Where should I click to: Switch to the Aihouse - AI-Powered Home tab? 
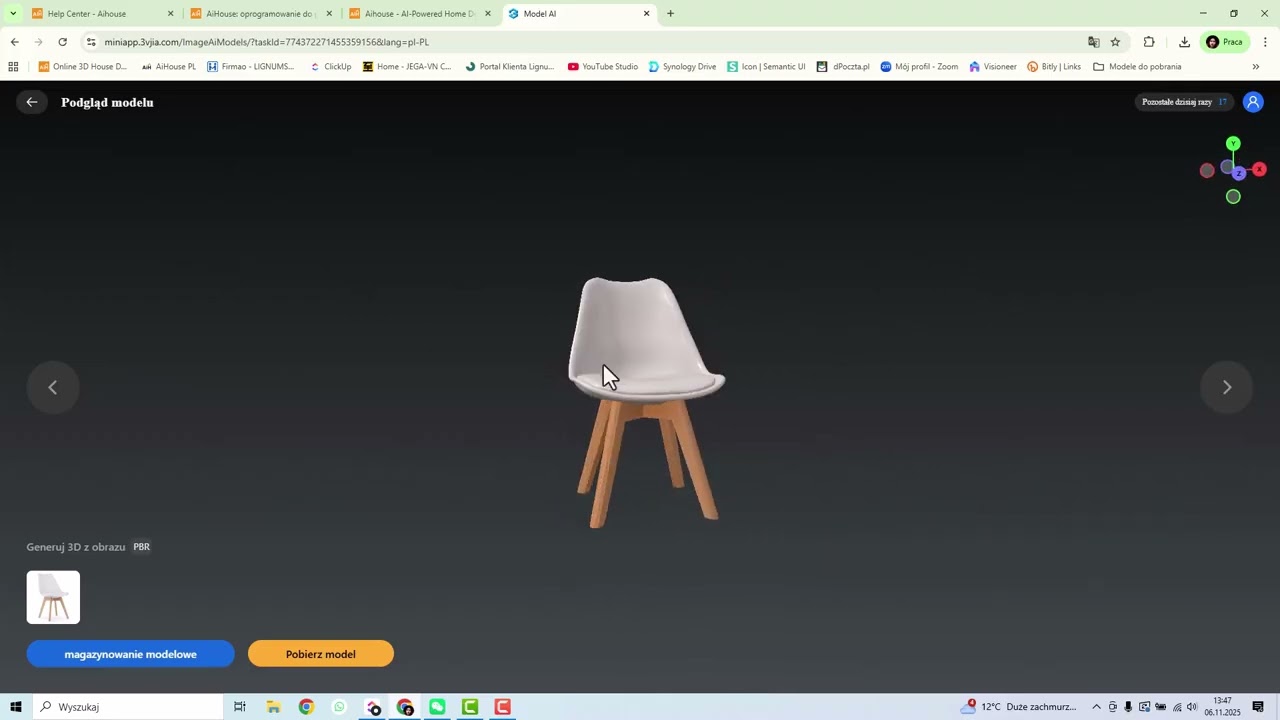click(418, 14)
